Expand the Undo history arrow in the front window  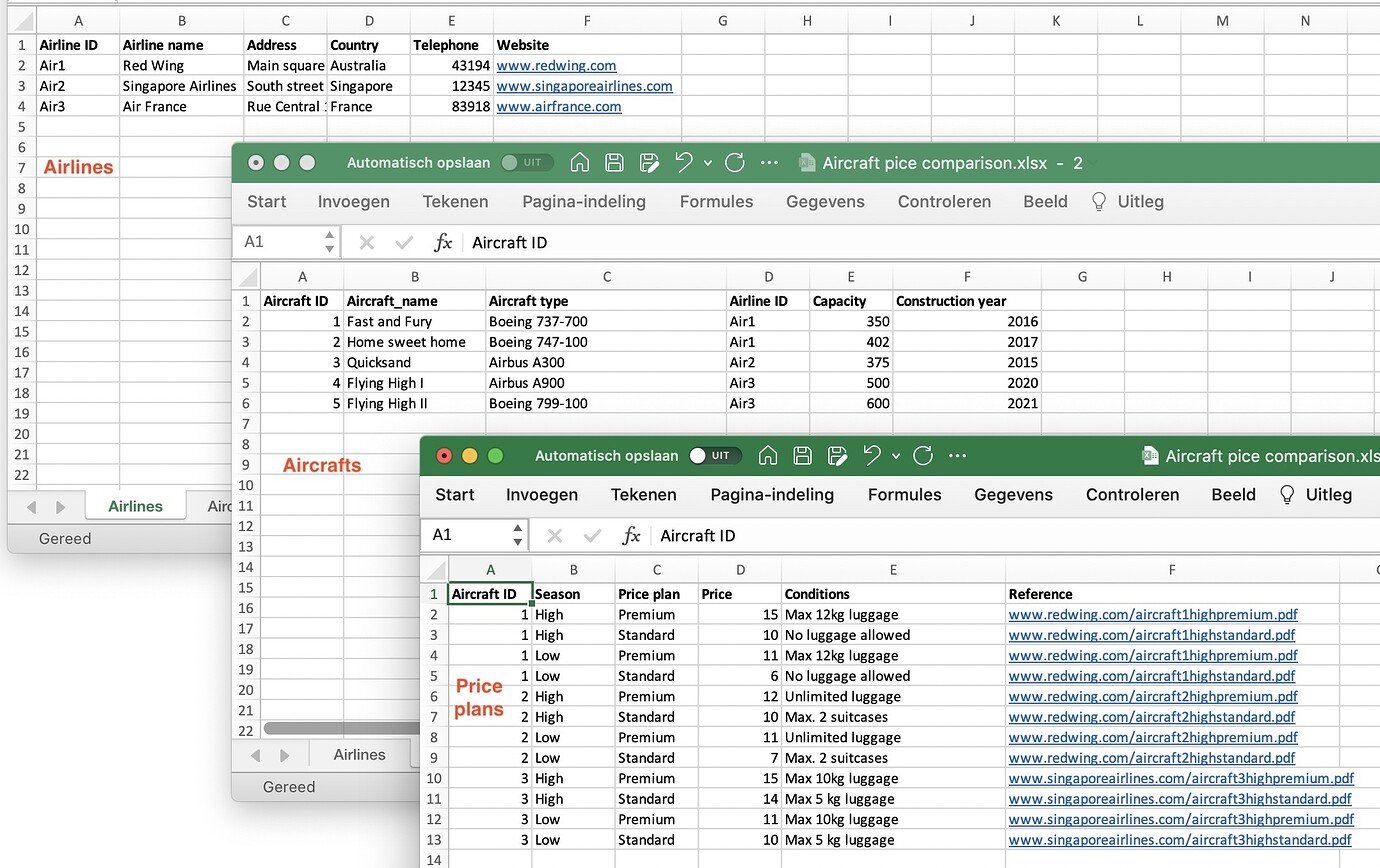(x=895, y=457)
